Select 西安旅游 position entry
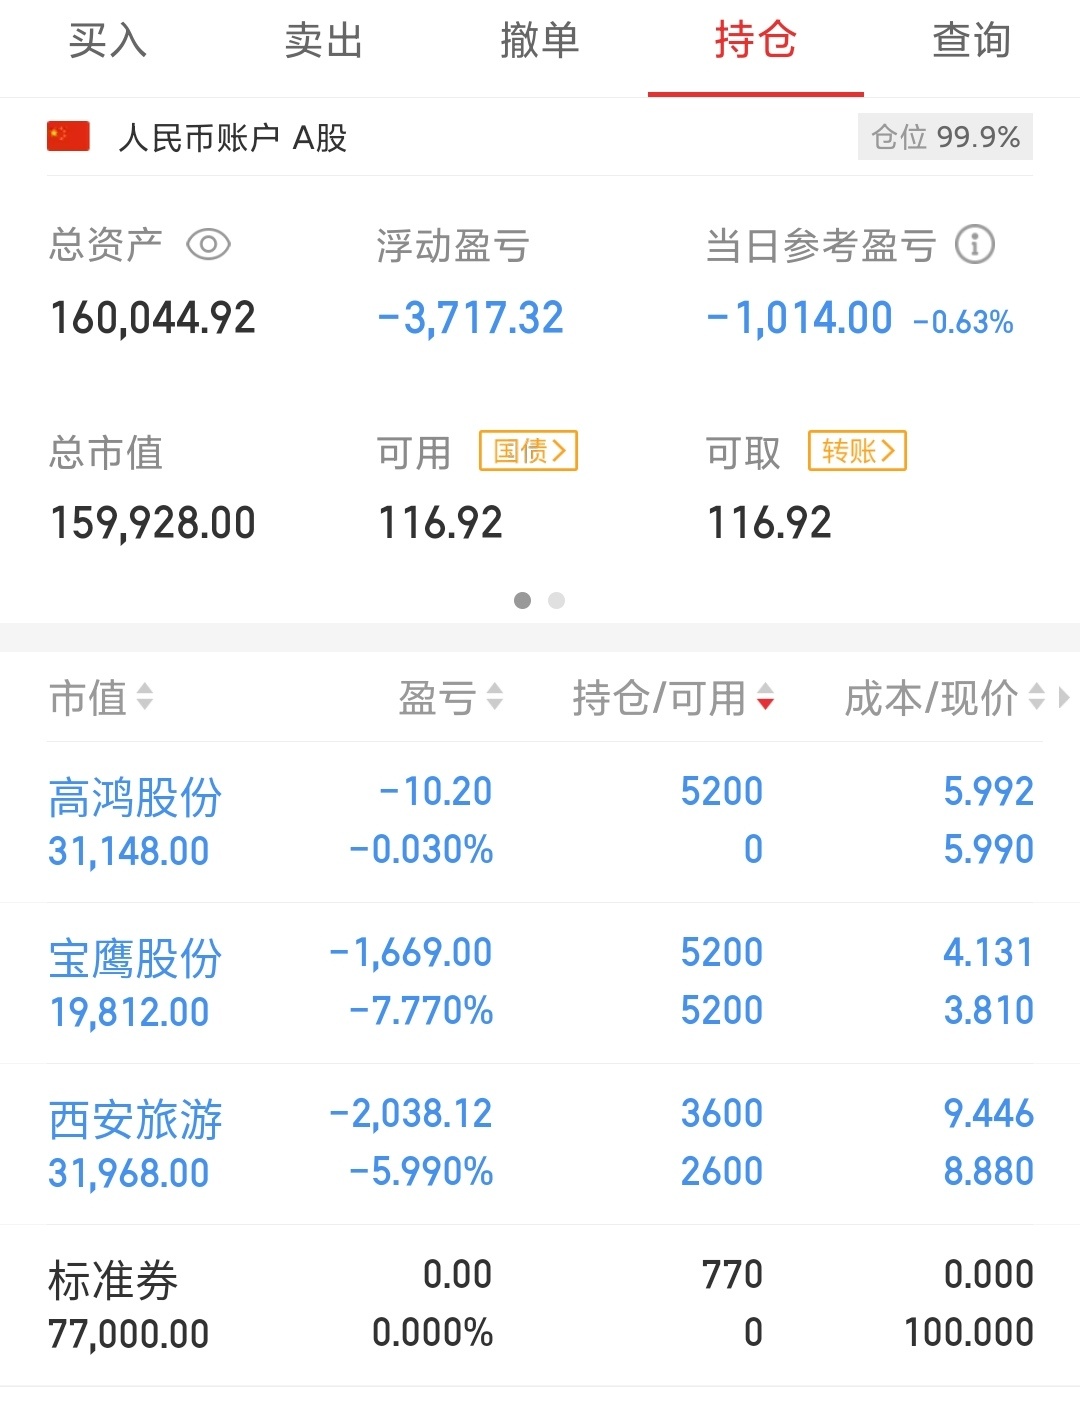This screenshot has width=1080, height=1418. [540, 1144]
